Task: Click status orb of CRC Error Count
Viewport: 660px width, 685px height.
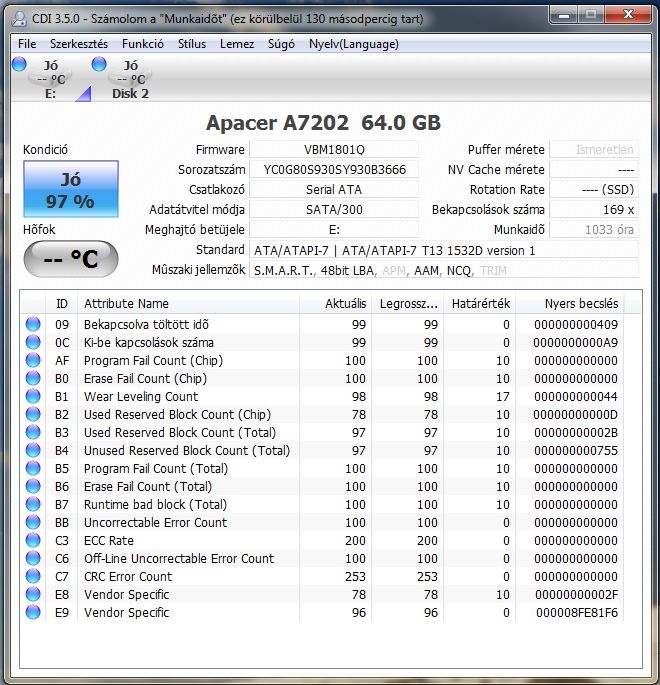Action: [33, 576]
